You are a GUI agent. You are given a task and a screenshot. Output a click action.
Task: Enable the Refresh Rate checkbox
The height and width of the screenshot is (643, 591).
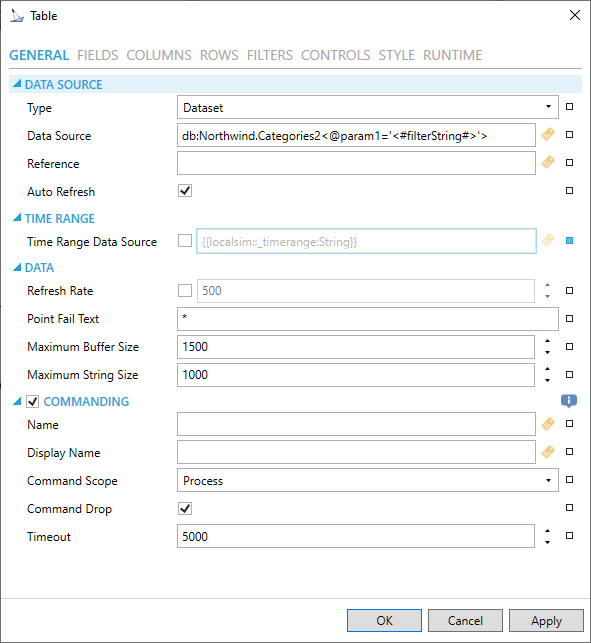(x=185, y=291)
